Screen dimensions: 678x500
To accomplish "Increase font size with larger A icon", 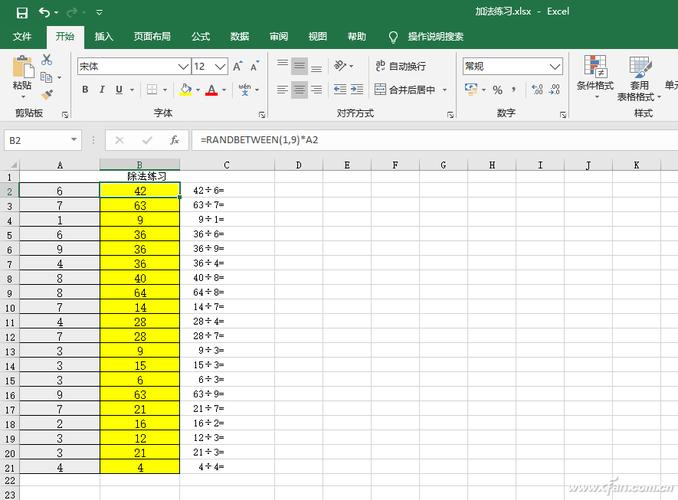I will tap(237, 67).
